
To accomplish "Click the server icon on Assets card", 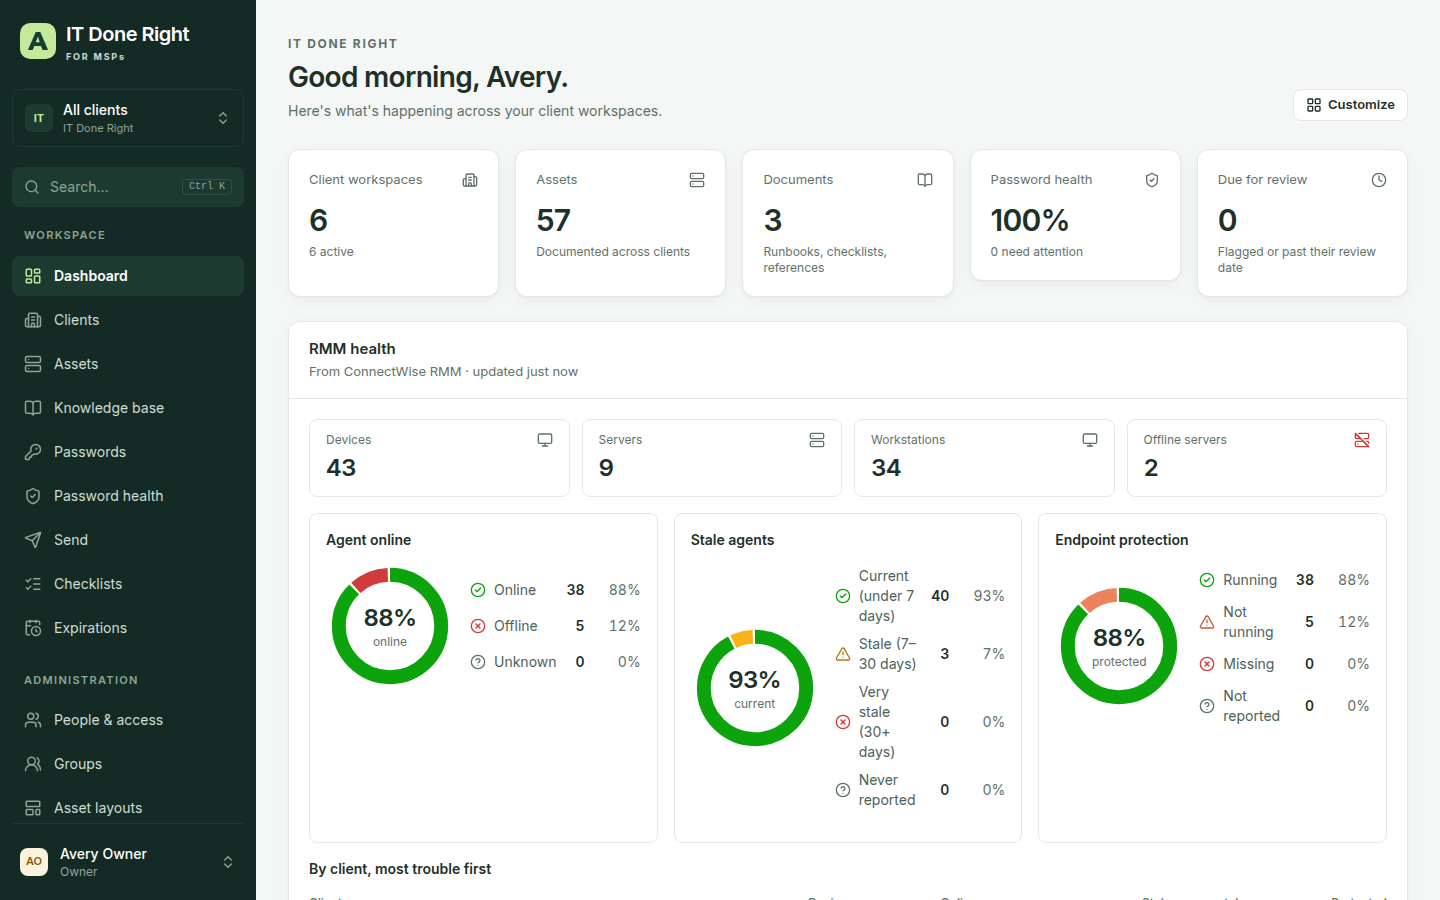I will [x=697, y=180].
